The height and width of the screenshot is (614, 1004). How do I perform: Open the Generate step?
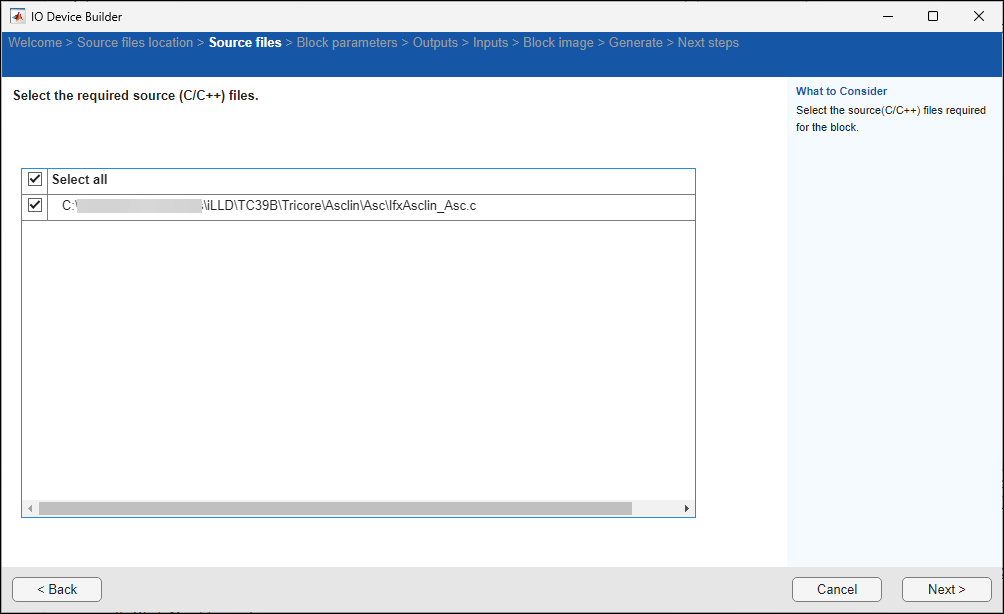point(636,42)
